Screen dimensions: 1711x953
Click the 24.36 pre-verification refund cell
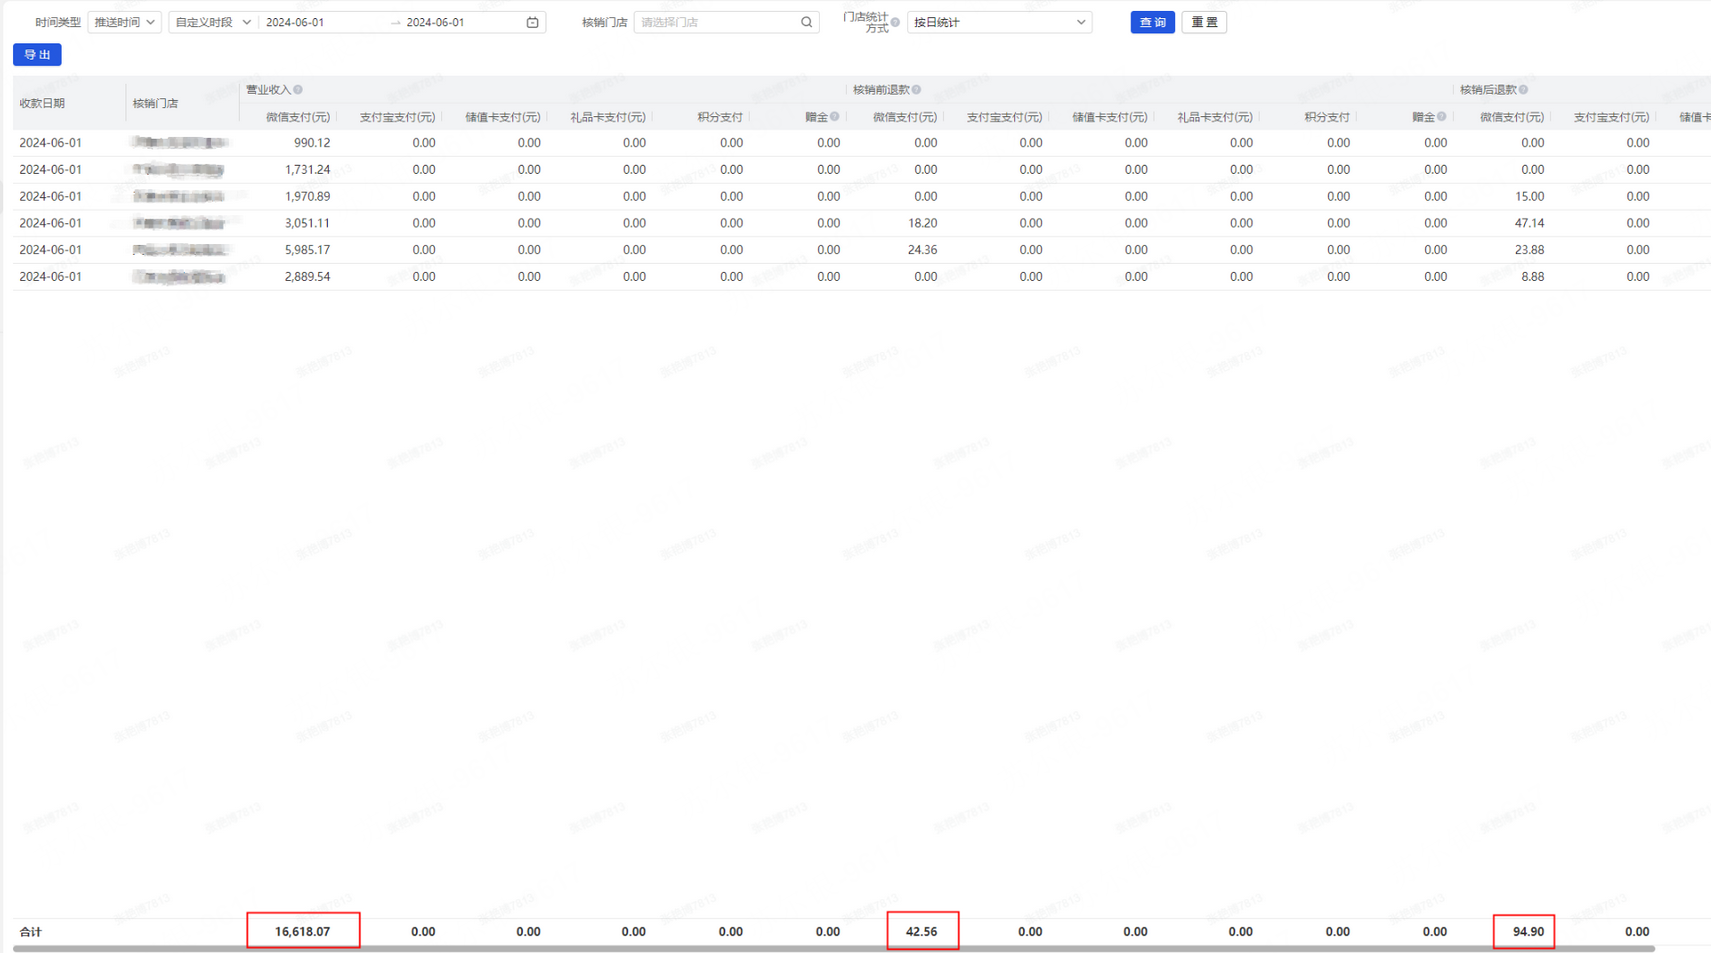click(x=922, y=250)
